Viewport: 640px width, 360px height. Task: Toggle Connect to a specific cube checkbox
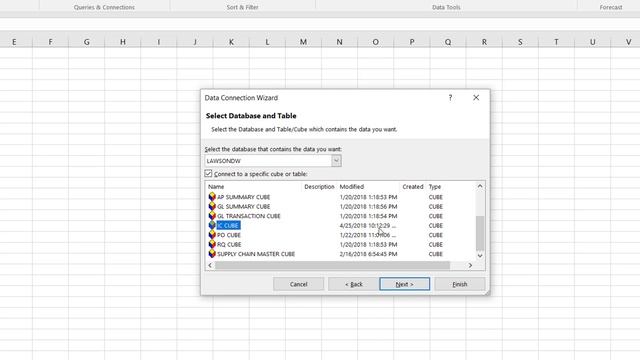(208, 173)
